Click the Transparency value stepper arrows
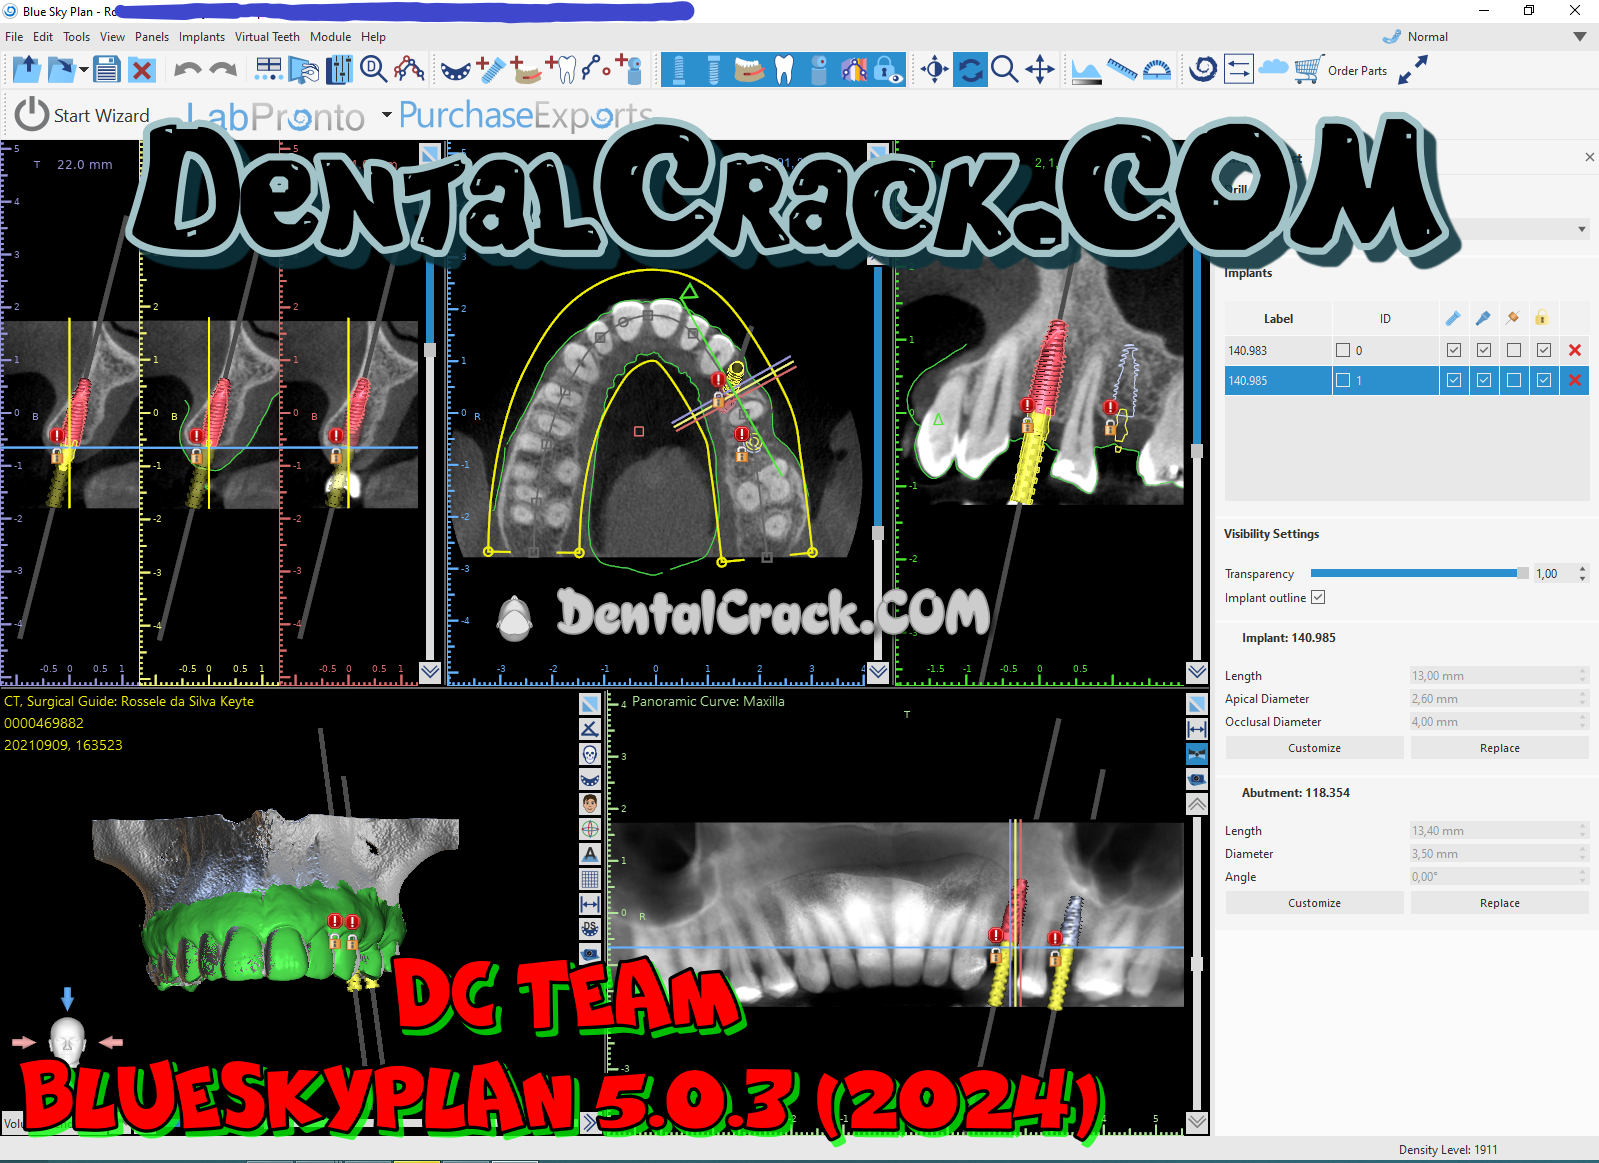Image resolution: width=1599 pixels, height=1163 pixels. pyautogui.click(x=1582, y=573)
